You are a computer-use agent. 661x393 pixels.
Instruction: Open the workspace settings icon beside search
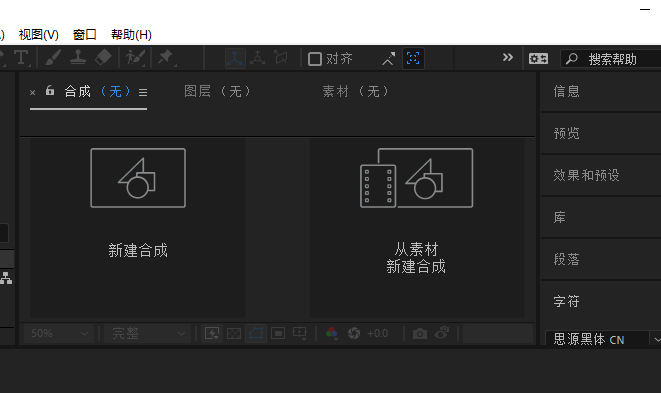point(538,59)
